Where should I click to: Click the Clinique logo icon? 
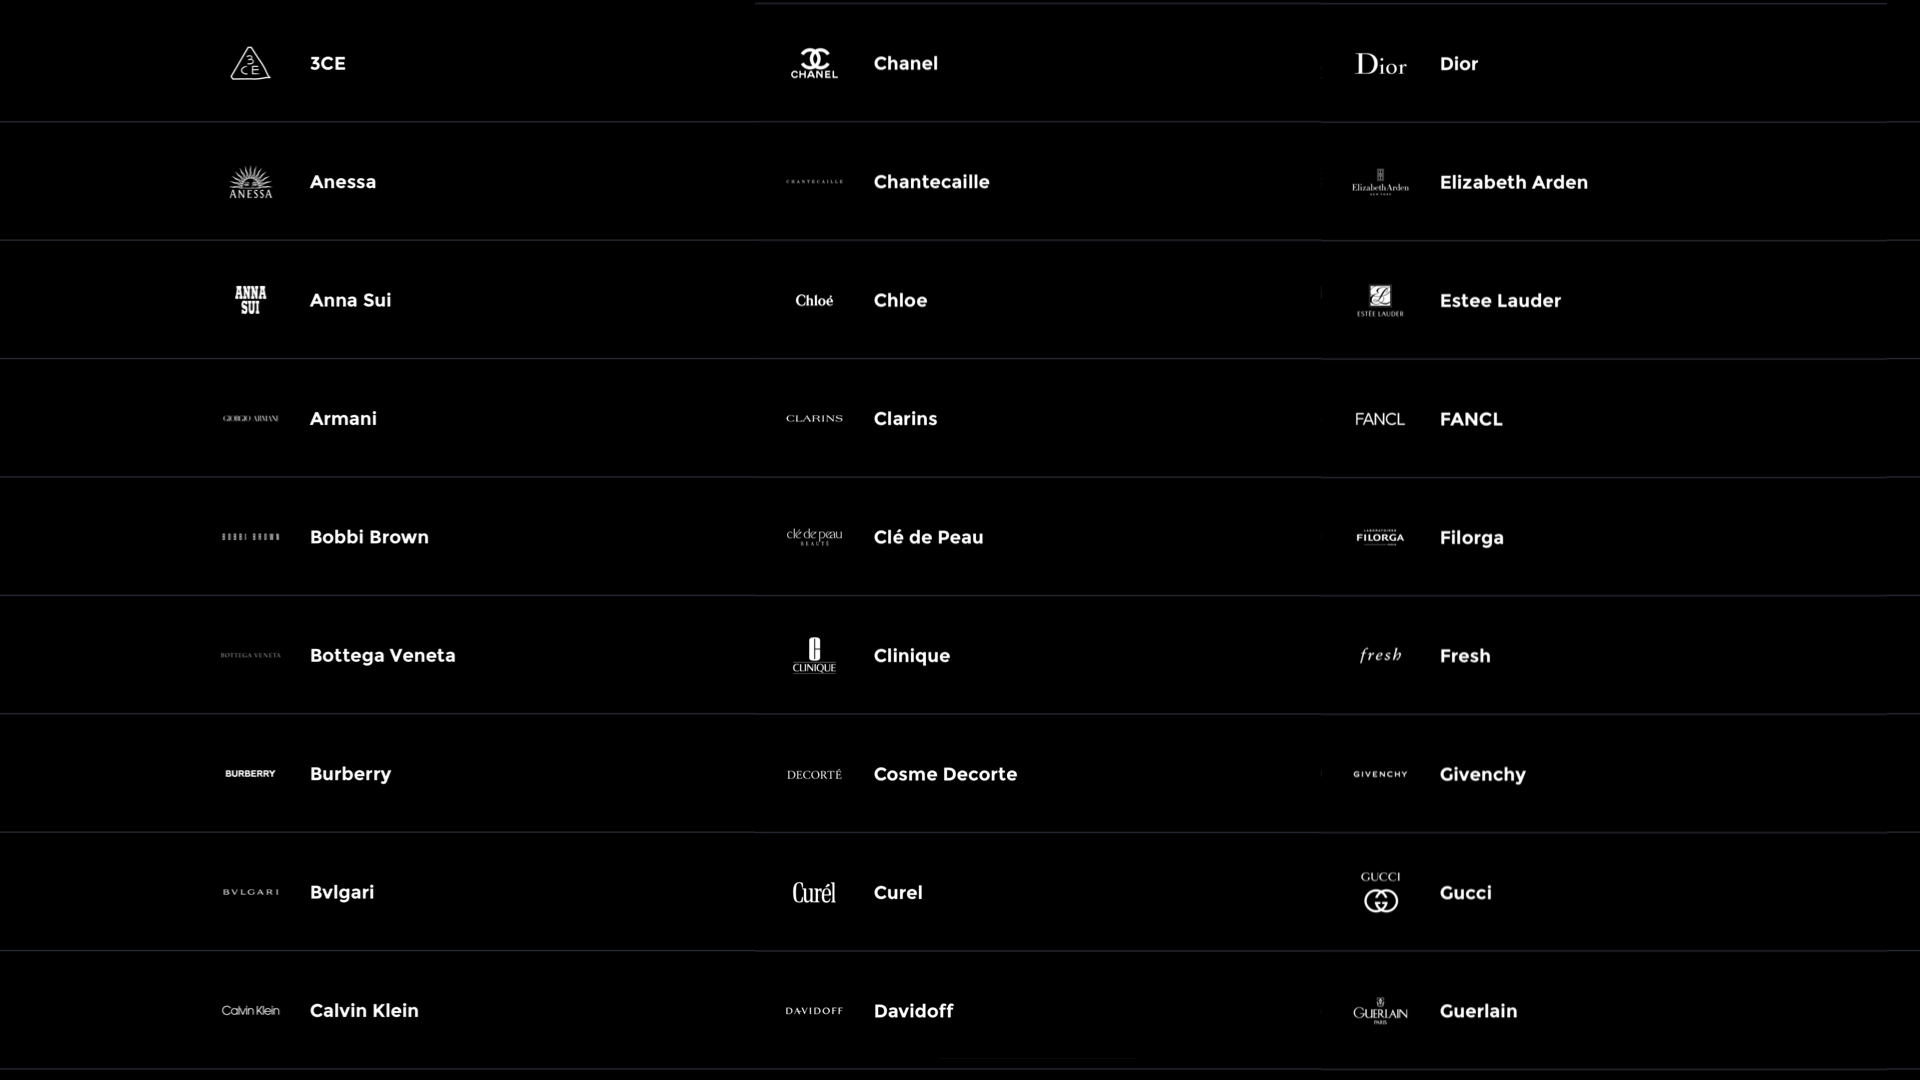[x=814, y=656]
